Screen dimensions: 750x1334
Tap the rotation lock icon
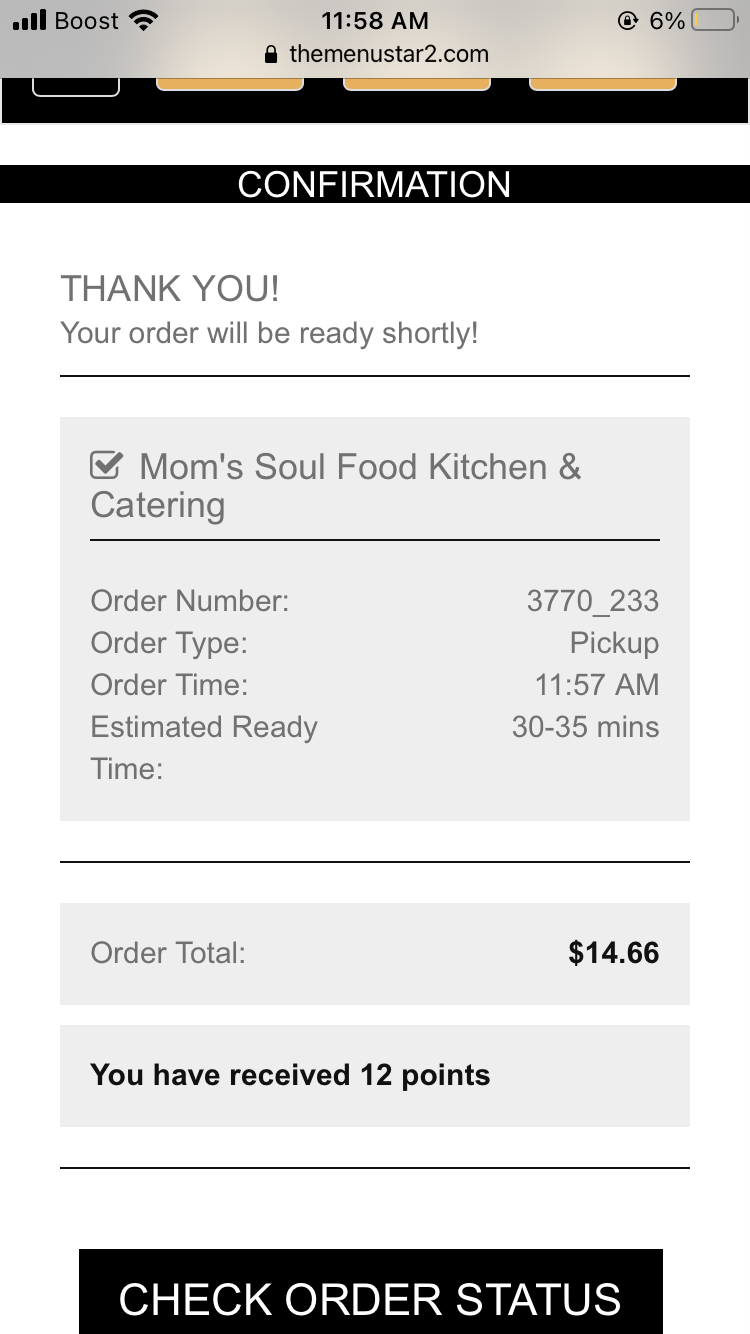tap(628, 21)
